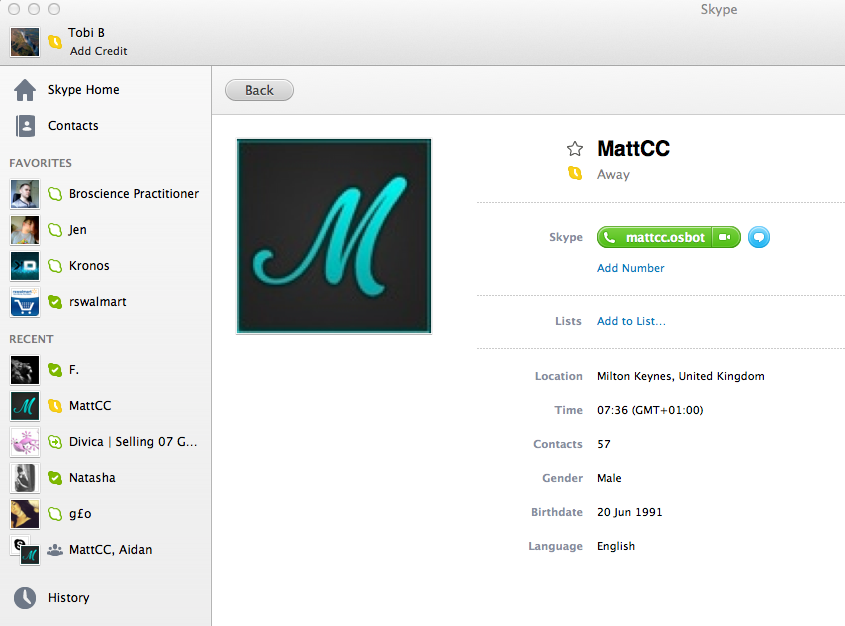845x626 pixels.
Task: Click Natasha's avatar thumbnail
Action: click(x=25, y=478)
